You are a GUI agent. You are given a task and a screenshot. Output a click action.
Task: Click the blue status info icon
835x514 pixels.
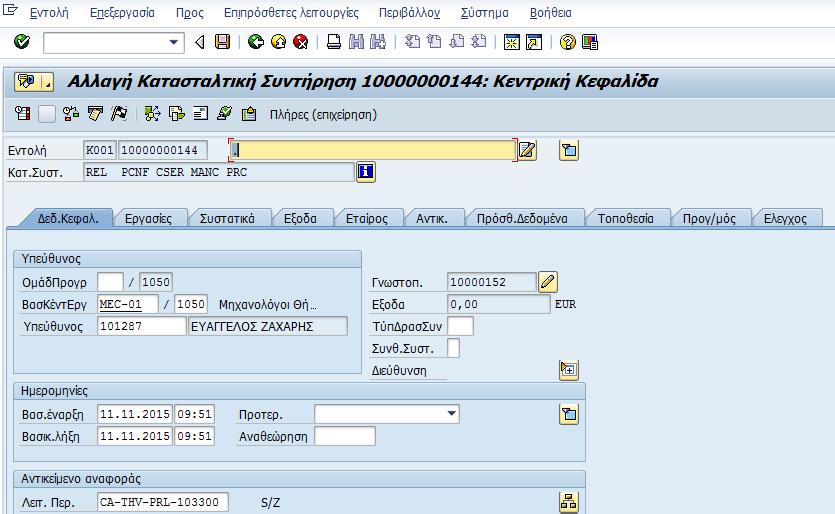click(x=365, y=172)
